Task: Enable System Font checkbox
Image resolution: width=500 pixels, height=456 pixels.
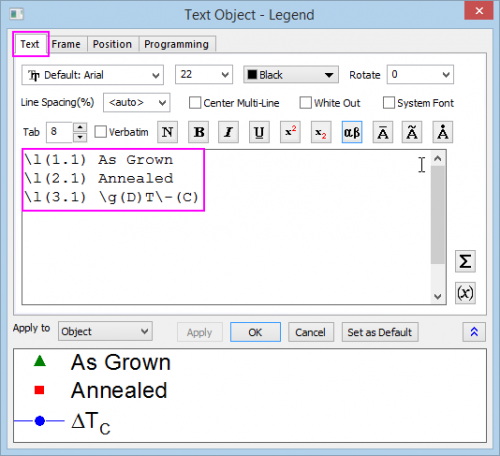Action: click(x=389, y=103)
